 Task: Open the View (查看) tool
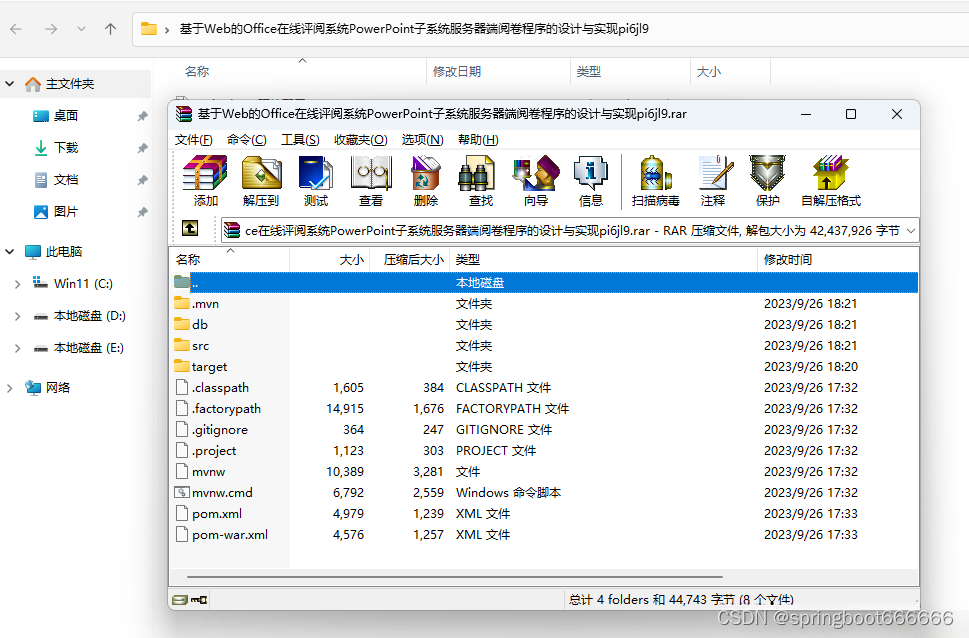click(x=371, y=181)
